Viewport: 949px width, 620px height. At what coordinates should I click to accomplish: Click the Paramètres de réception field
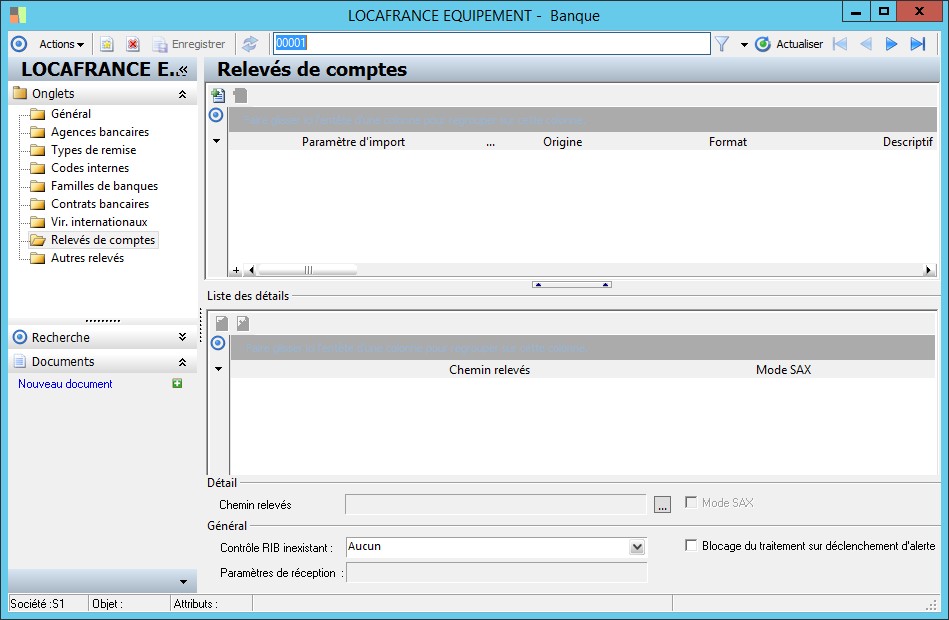[x=496, y=572]
